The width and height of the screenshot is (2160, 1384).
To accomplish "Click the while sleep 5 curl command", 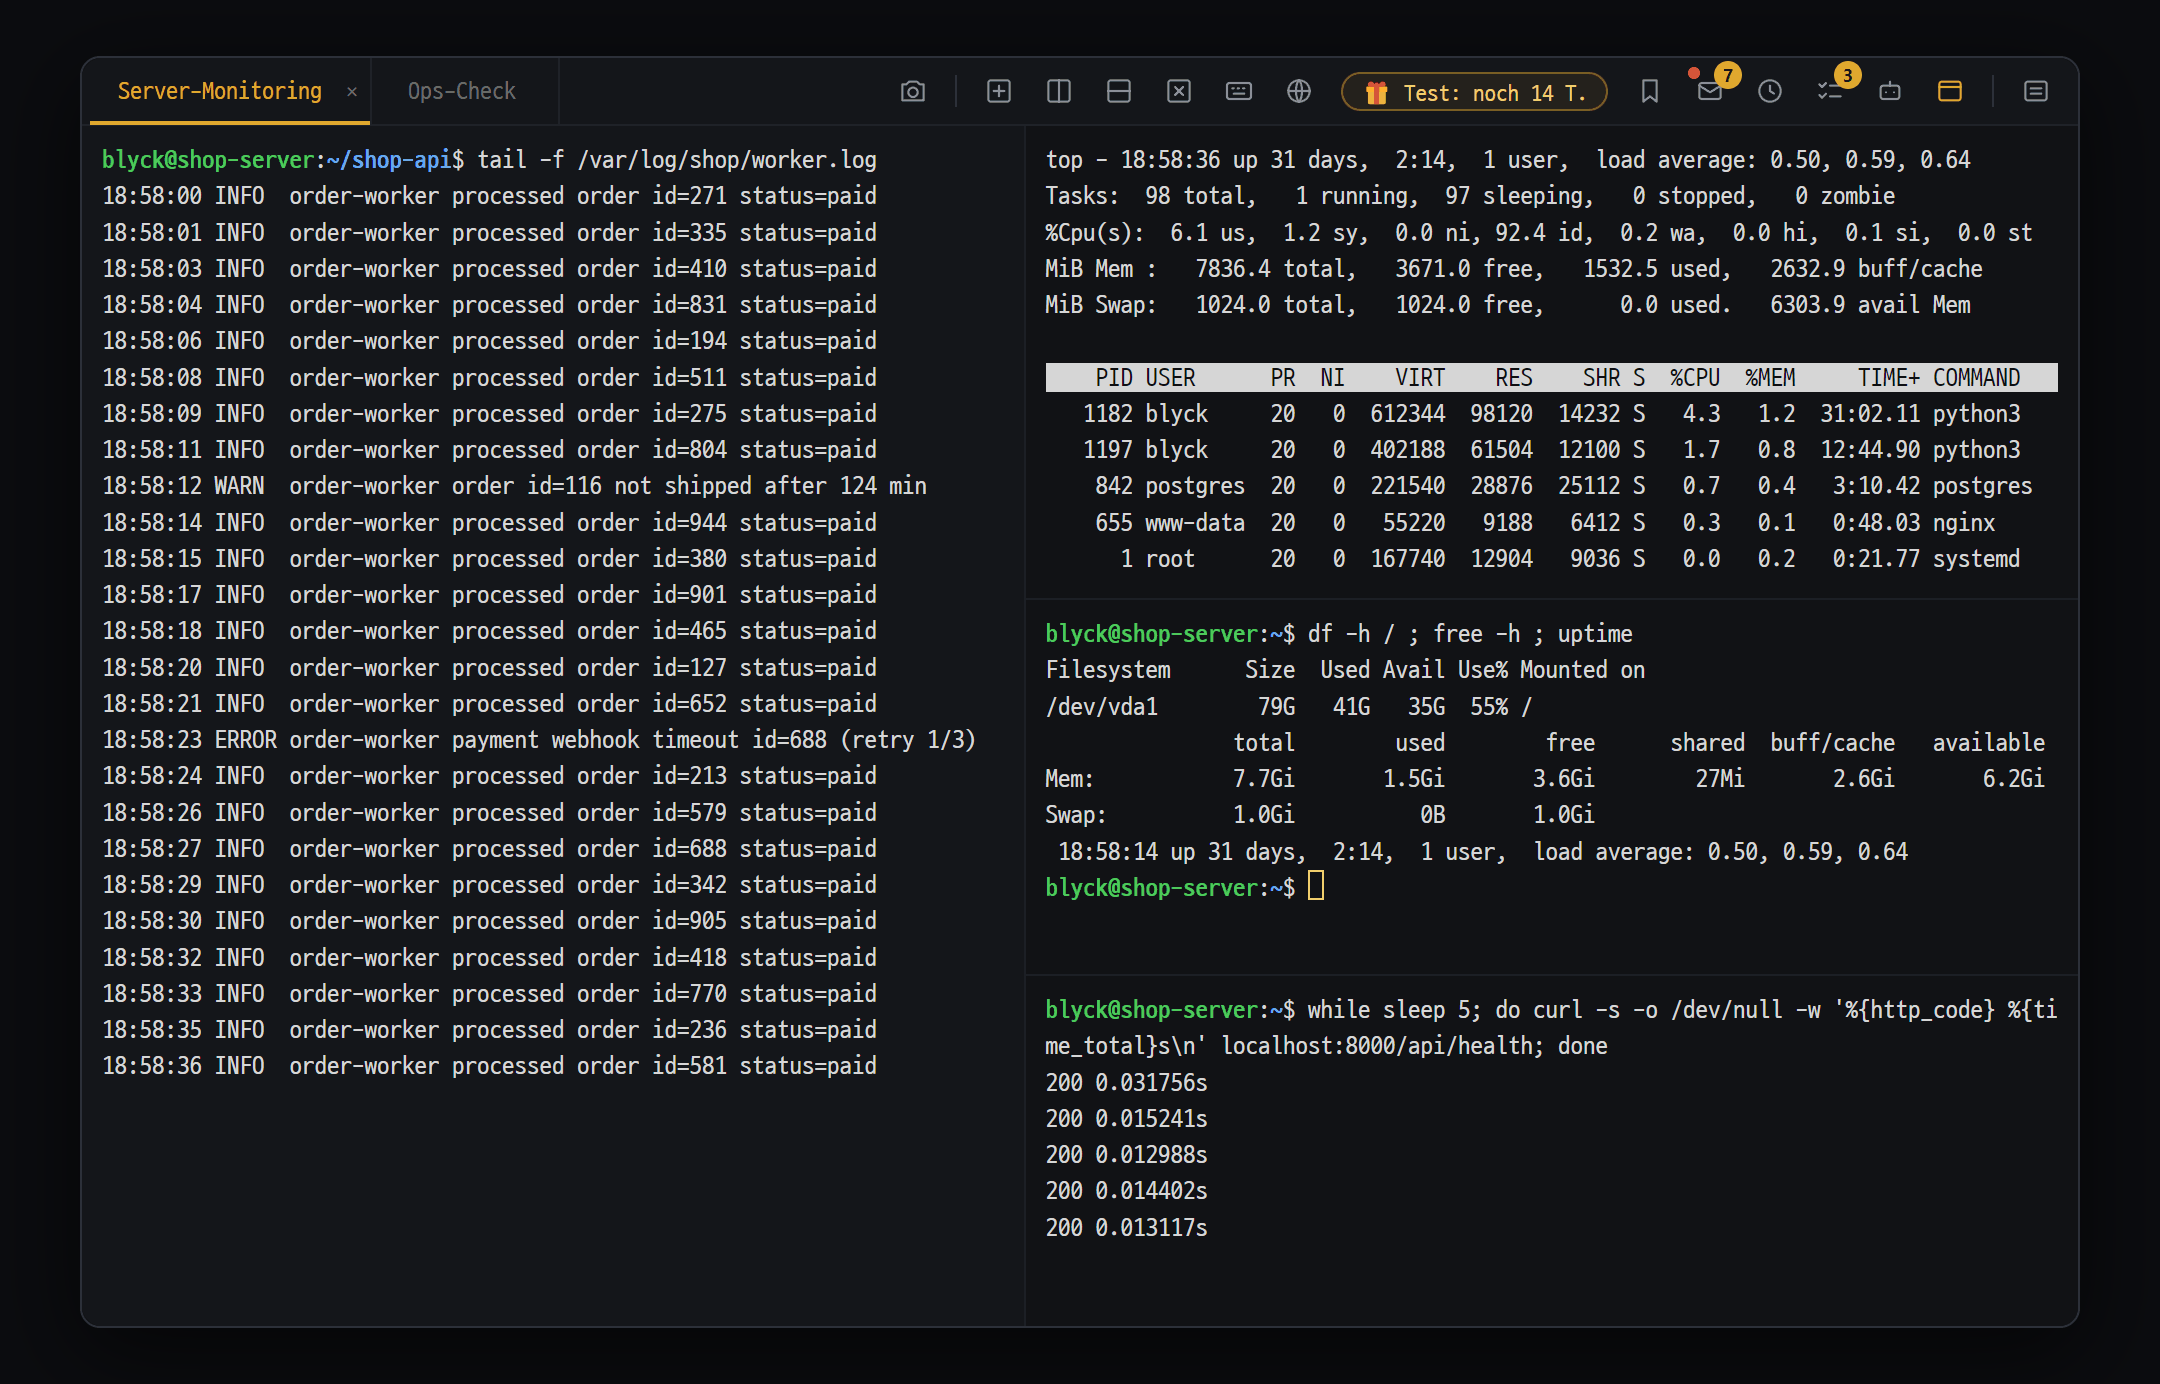I will click(1551, 1028).
